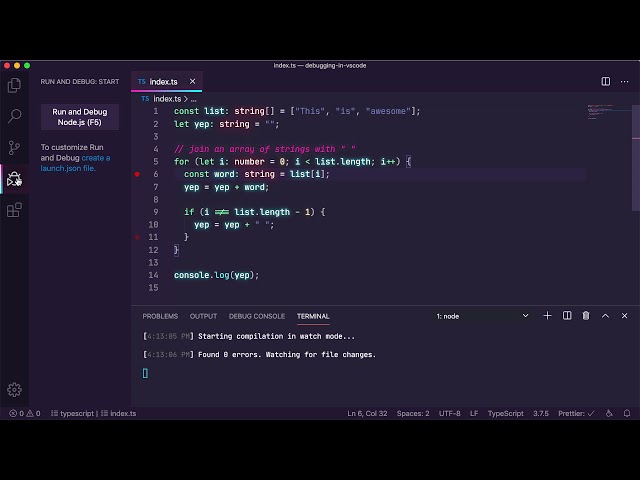This screenshot has width=640, height=480.
Task: Close the index.ts editor tab
Action: [193, 82]
